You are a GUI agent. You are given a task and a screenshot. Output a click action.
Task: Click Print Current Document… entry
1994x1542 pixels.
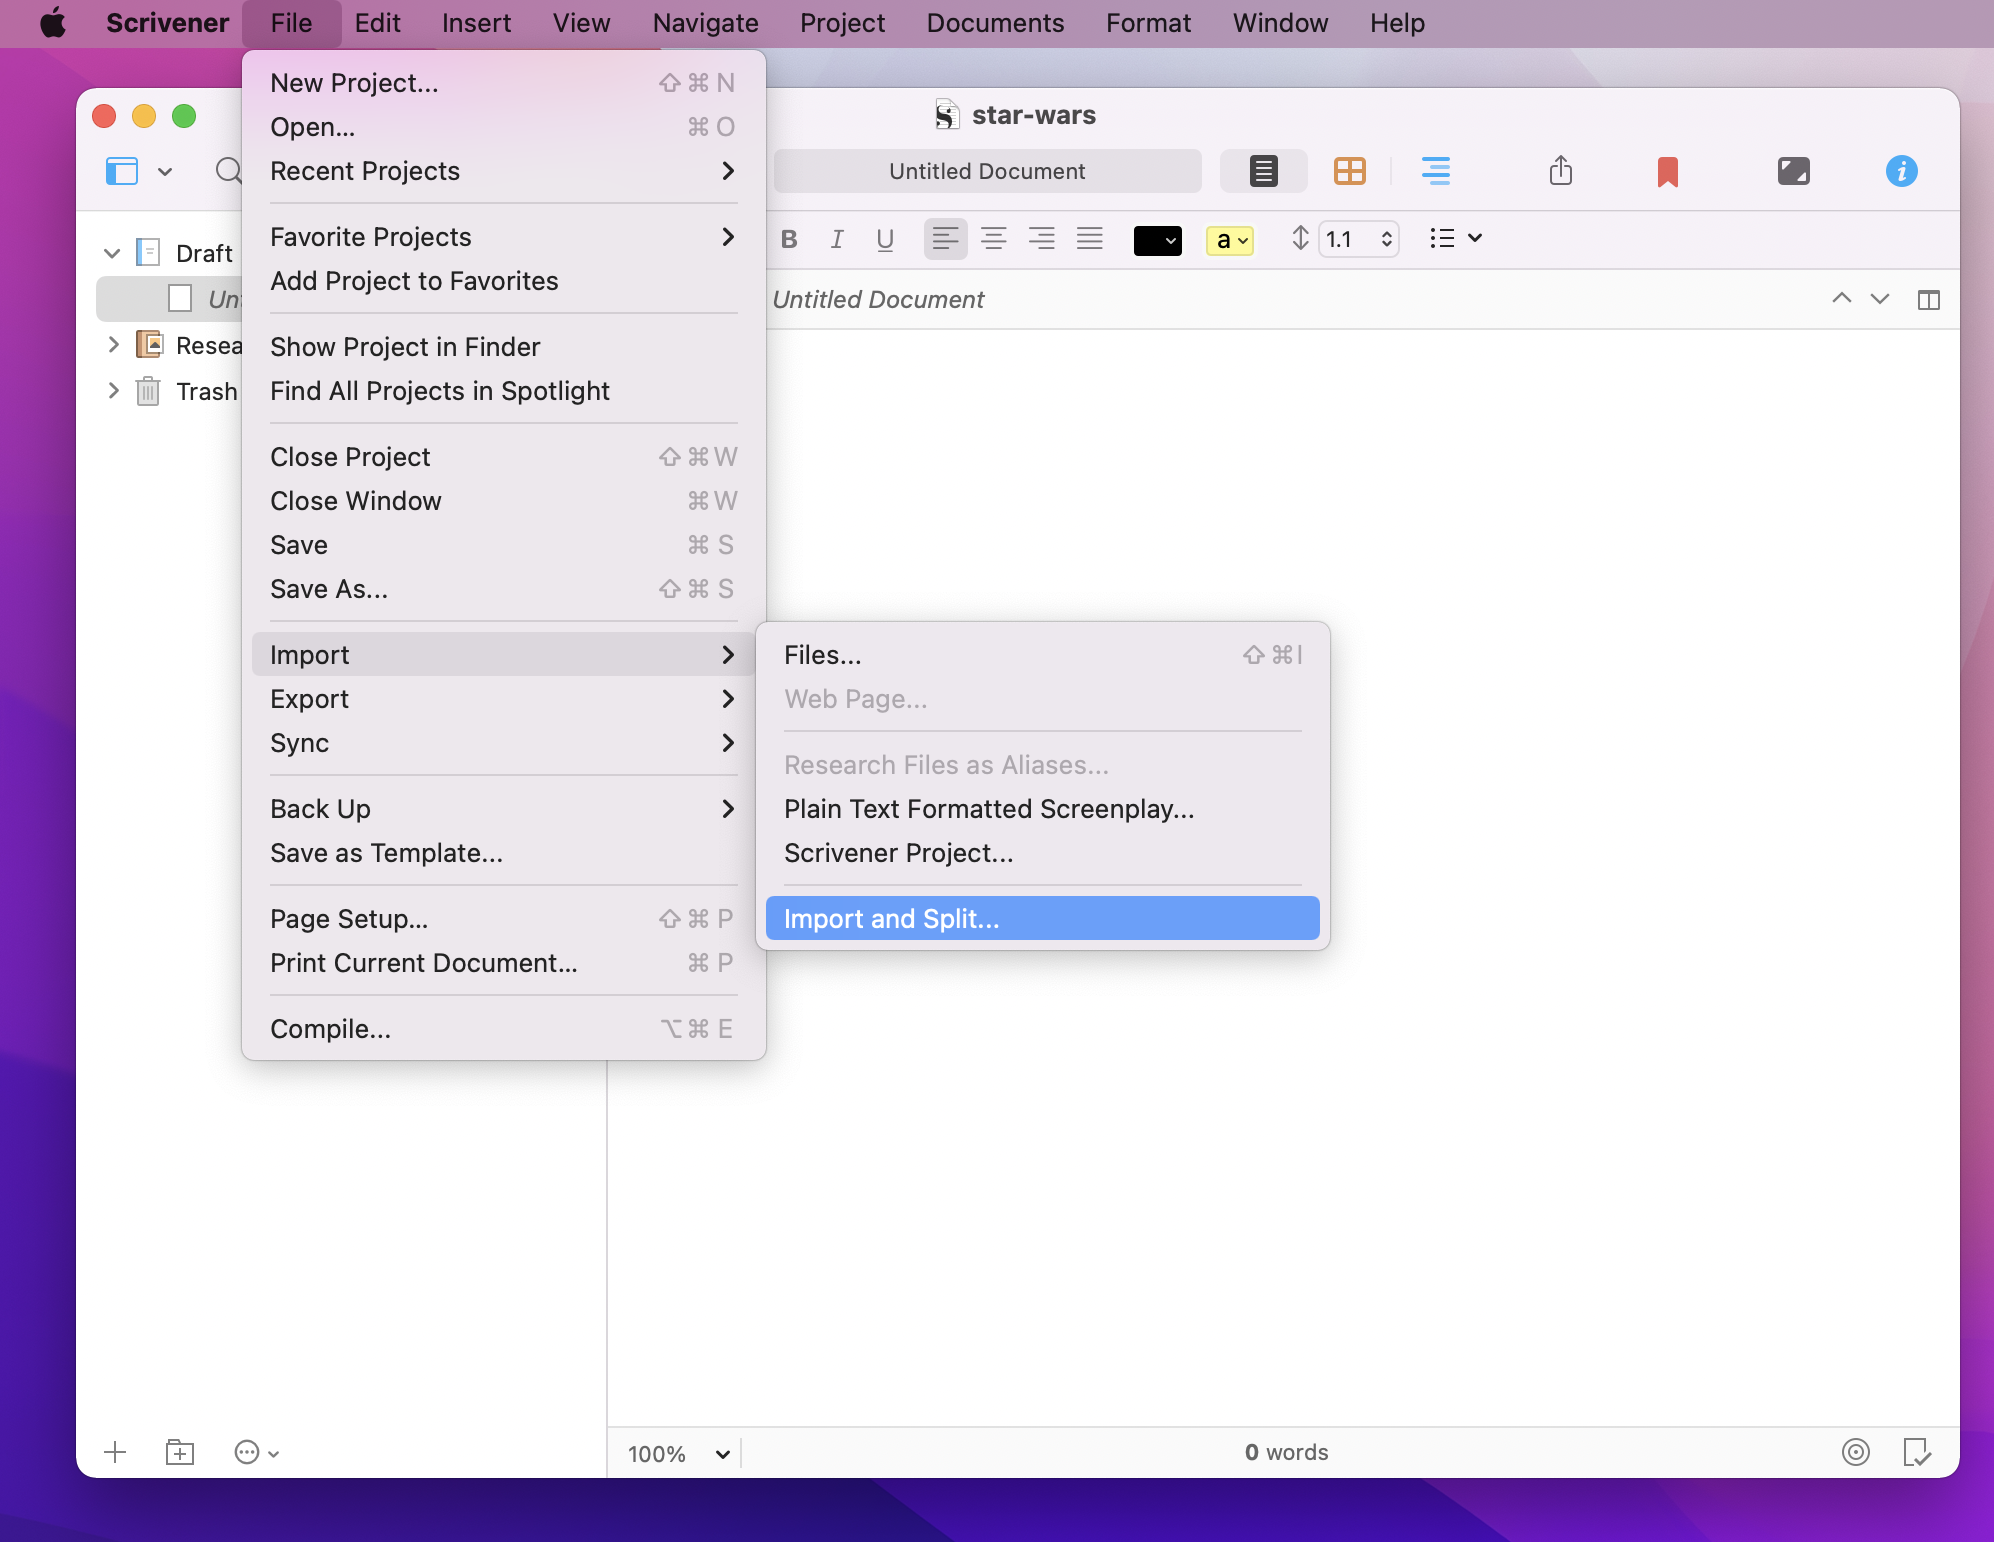coord(503,962)
